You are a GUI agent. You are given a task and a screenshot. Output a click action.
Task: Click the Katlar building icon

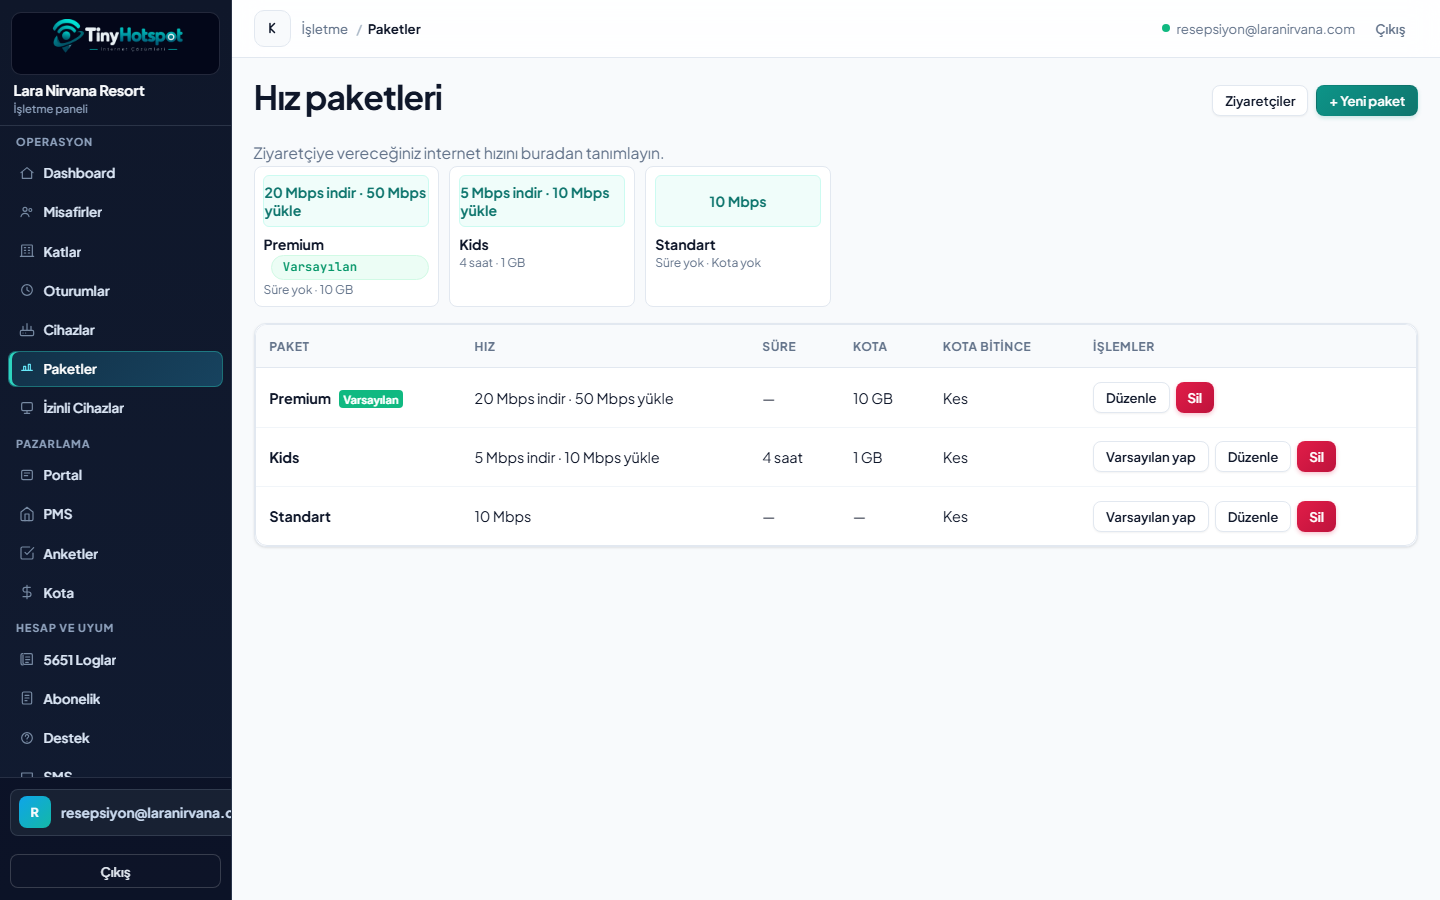pyautogui.click(x=27, y=252)
